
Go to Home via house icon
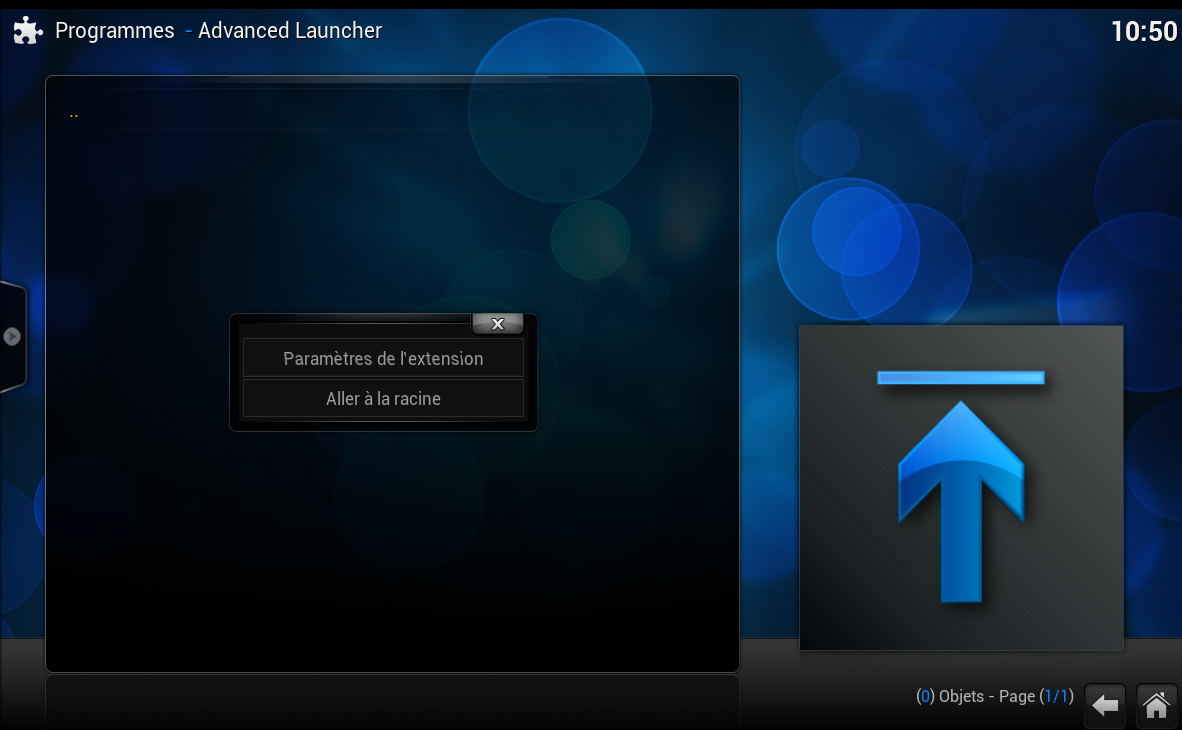point(1156,705)
